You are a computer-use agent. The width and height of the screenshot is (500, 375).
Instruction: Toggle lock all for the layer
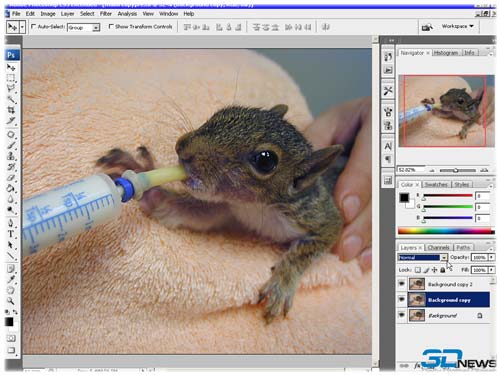click(442, 270)
